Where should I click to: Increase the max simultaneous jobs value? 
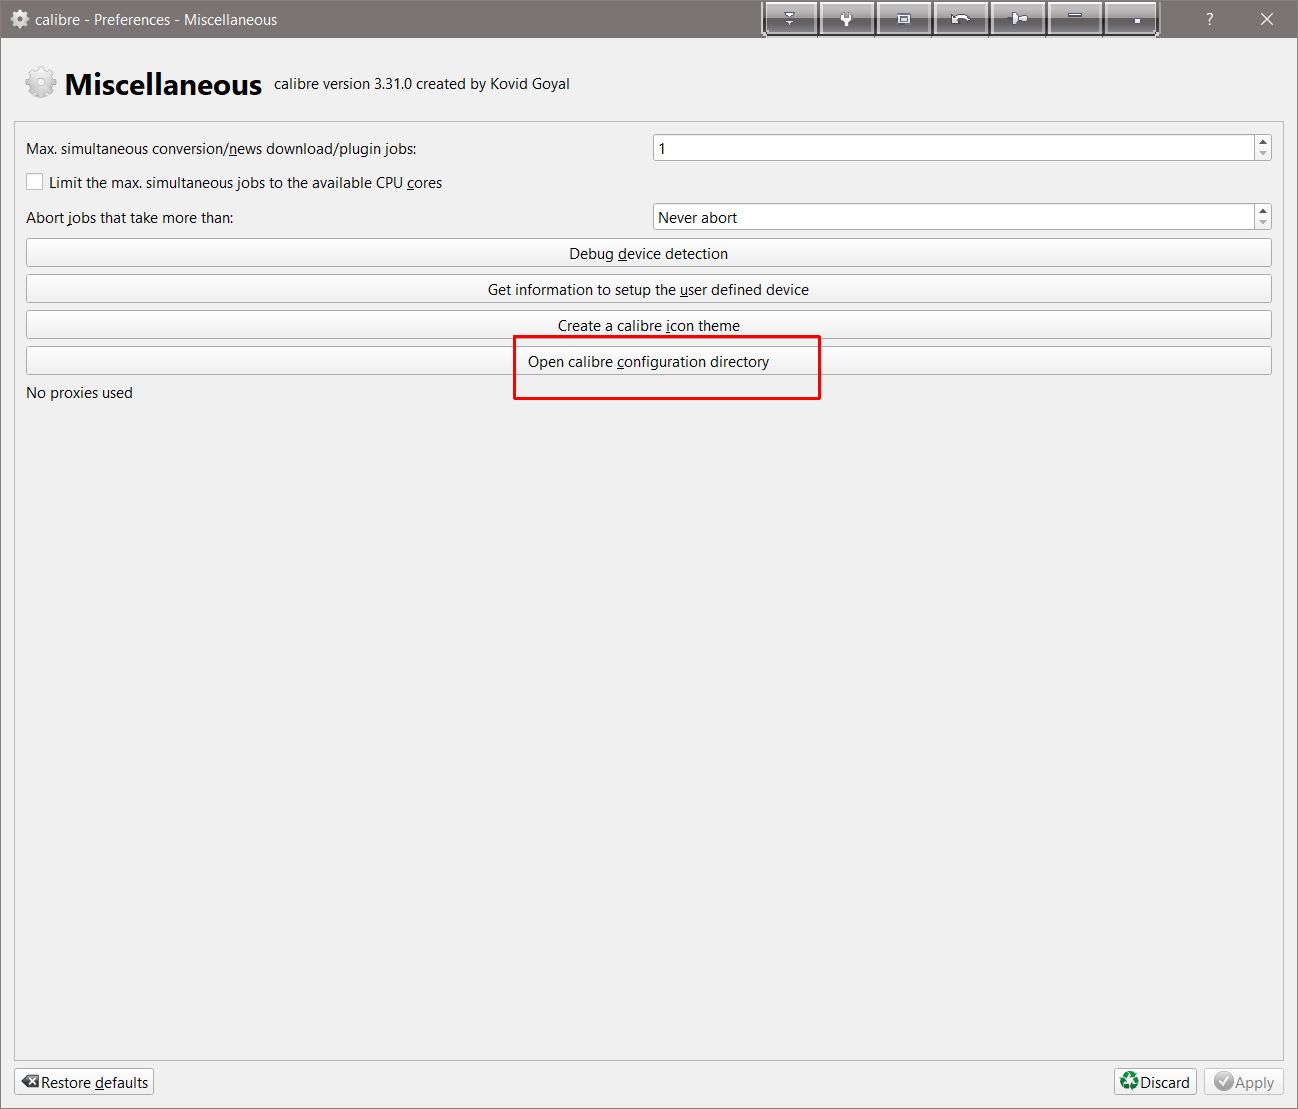[1263, 142]
